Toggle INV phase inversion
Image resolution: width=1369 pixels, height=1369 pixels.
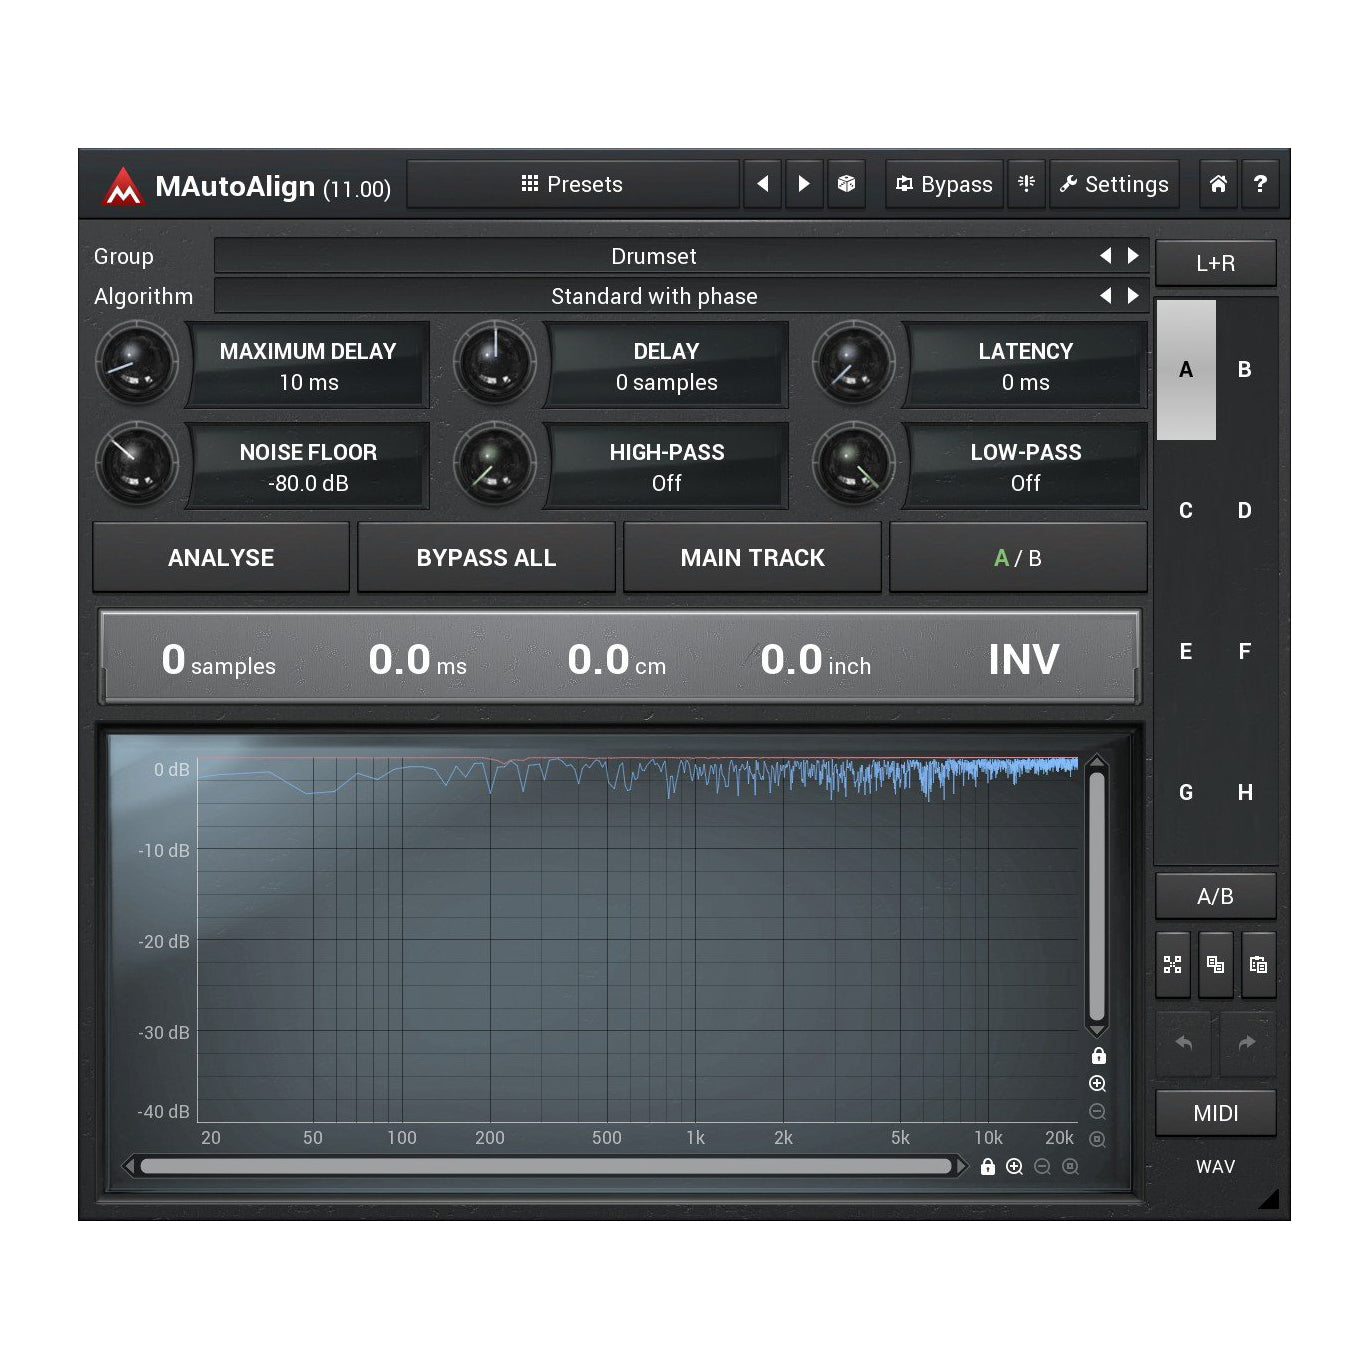(x=1023, y=660)
